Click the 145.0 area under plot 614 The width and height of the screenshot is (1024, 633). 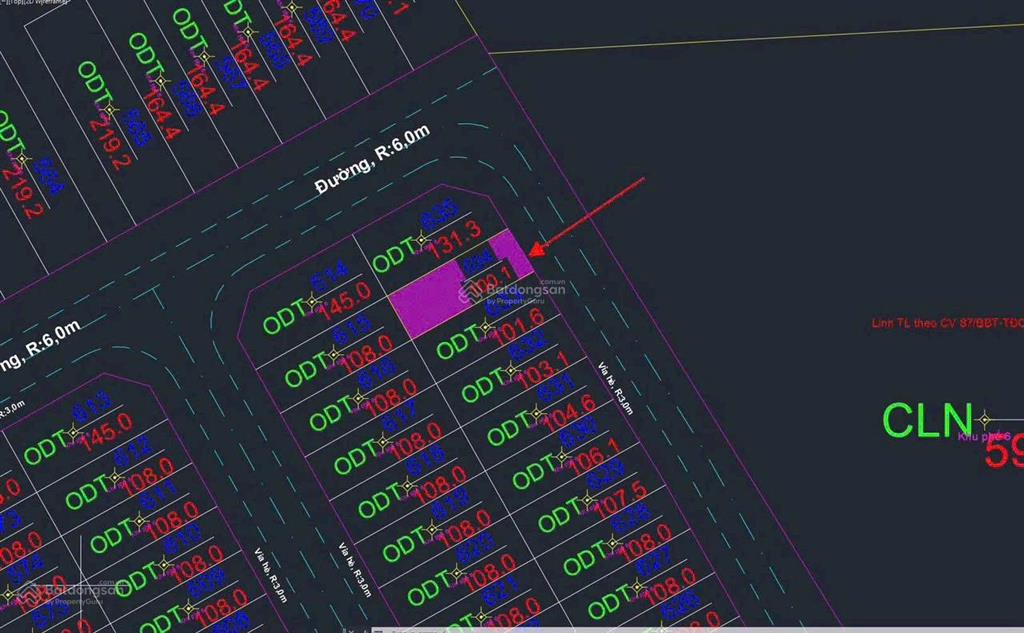(x=345, y=301)
